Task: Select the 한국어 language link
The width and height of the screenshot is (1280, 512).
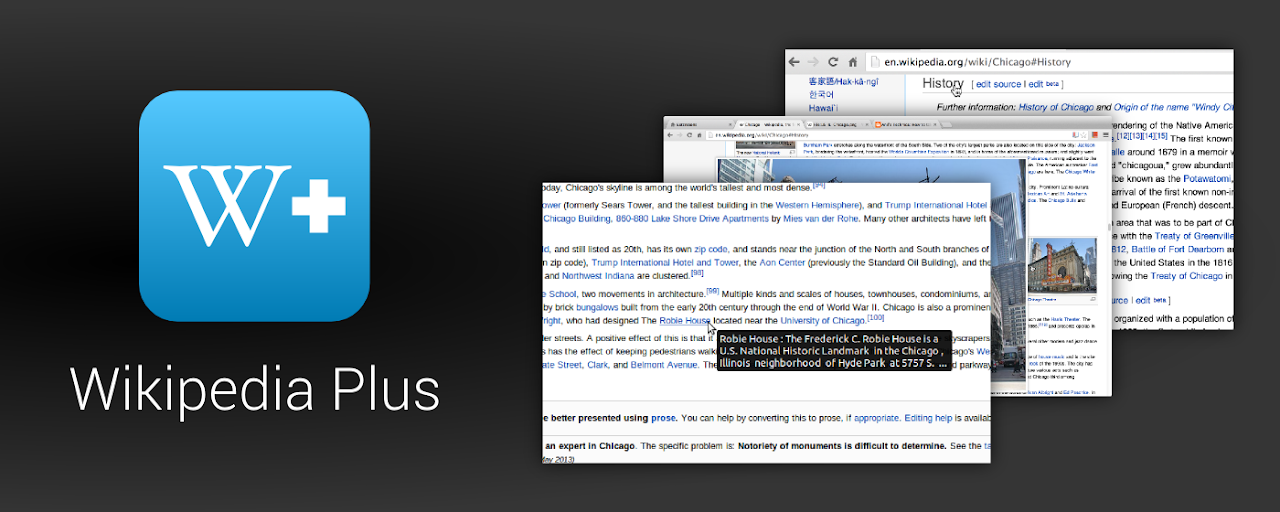Action: 821,94
